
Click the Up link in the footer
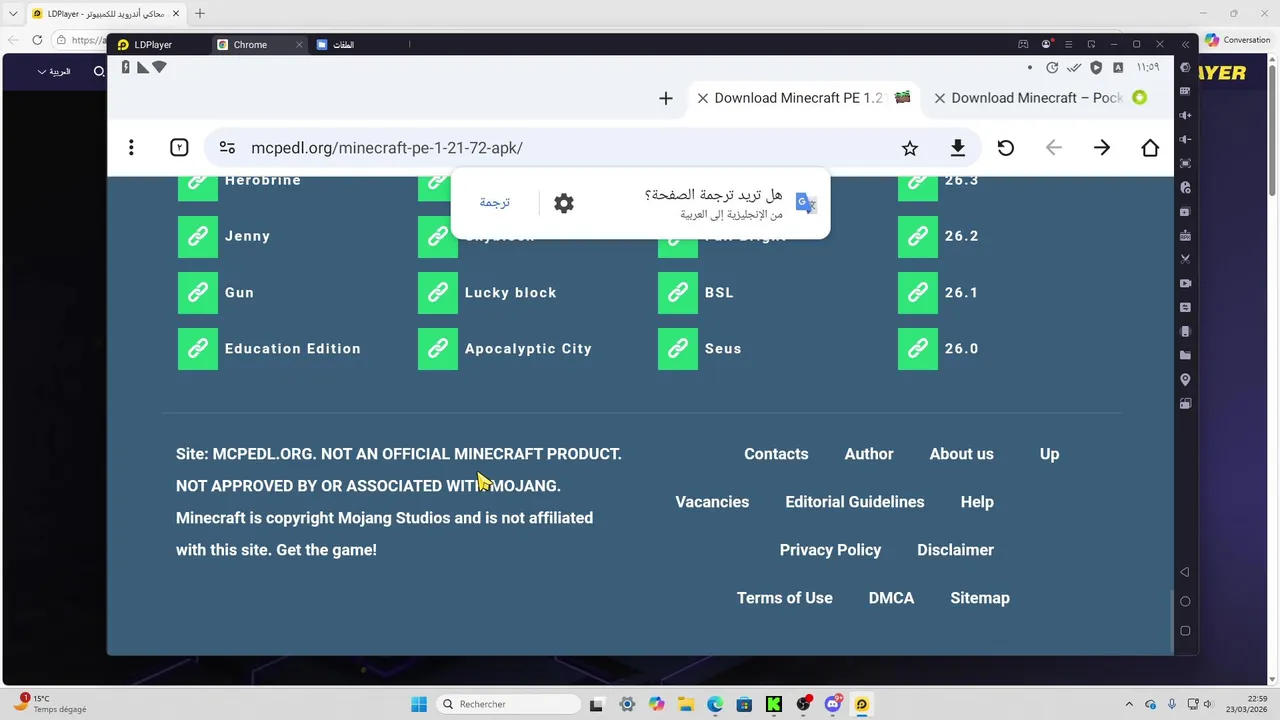tap(1049, 454)
